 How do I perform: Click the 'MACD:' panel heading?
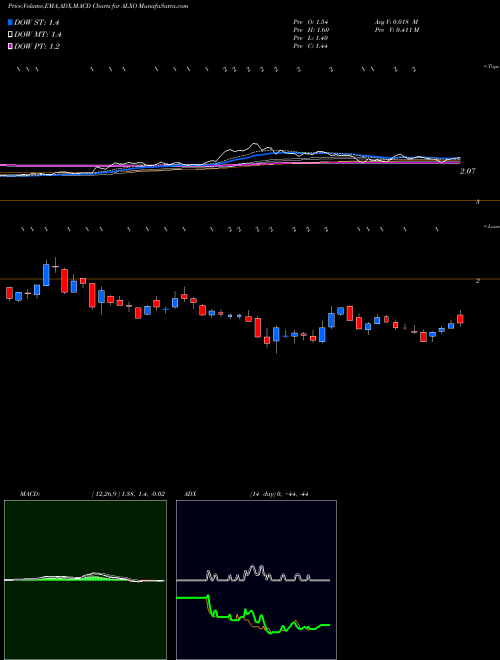pos(30,494)
